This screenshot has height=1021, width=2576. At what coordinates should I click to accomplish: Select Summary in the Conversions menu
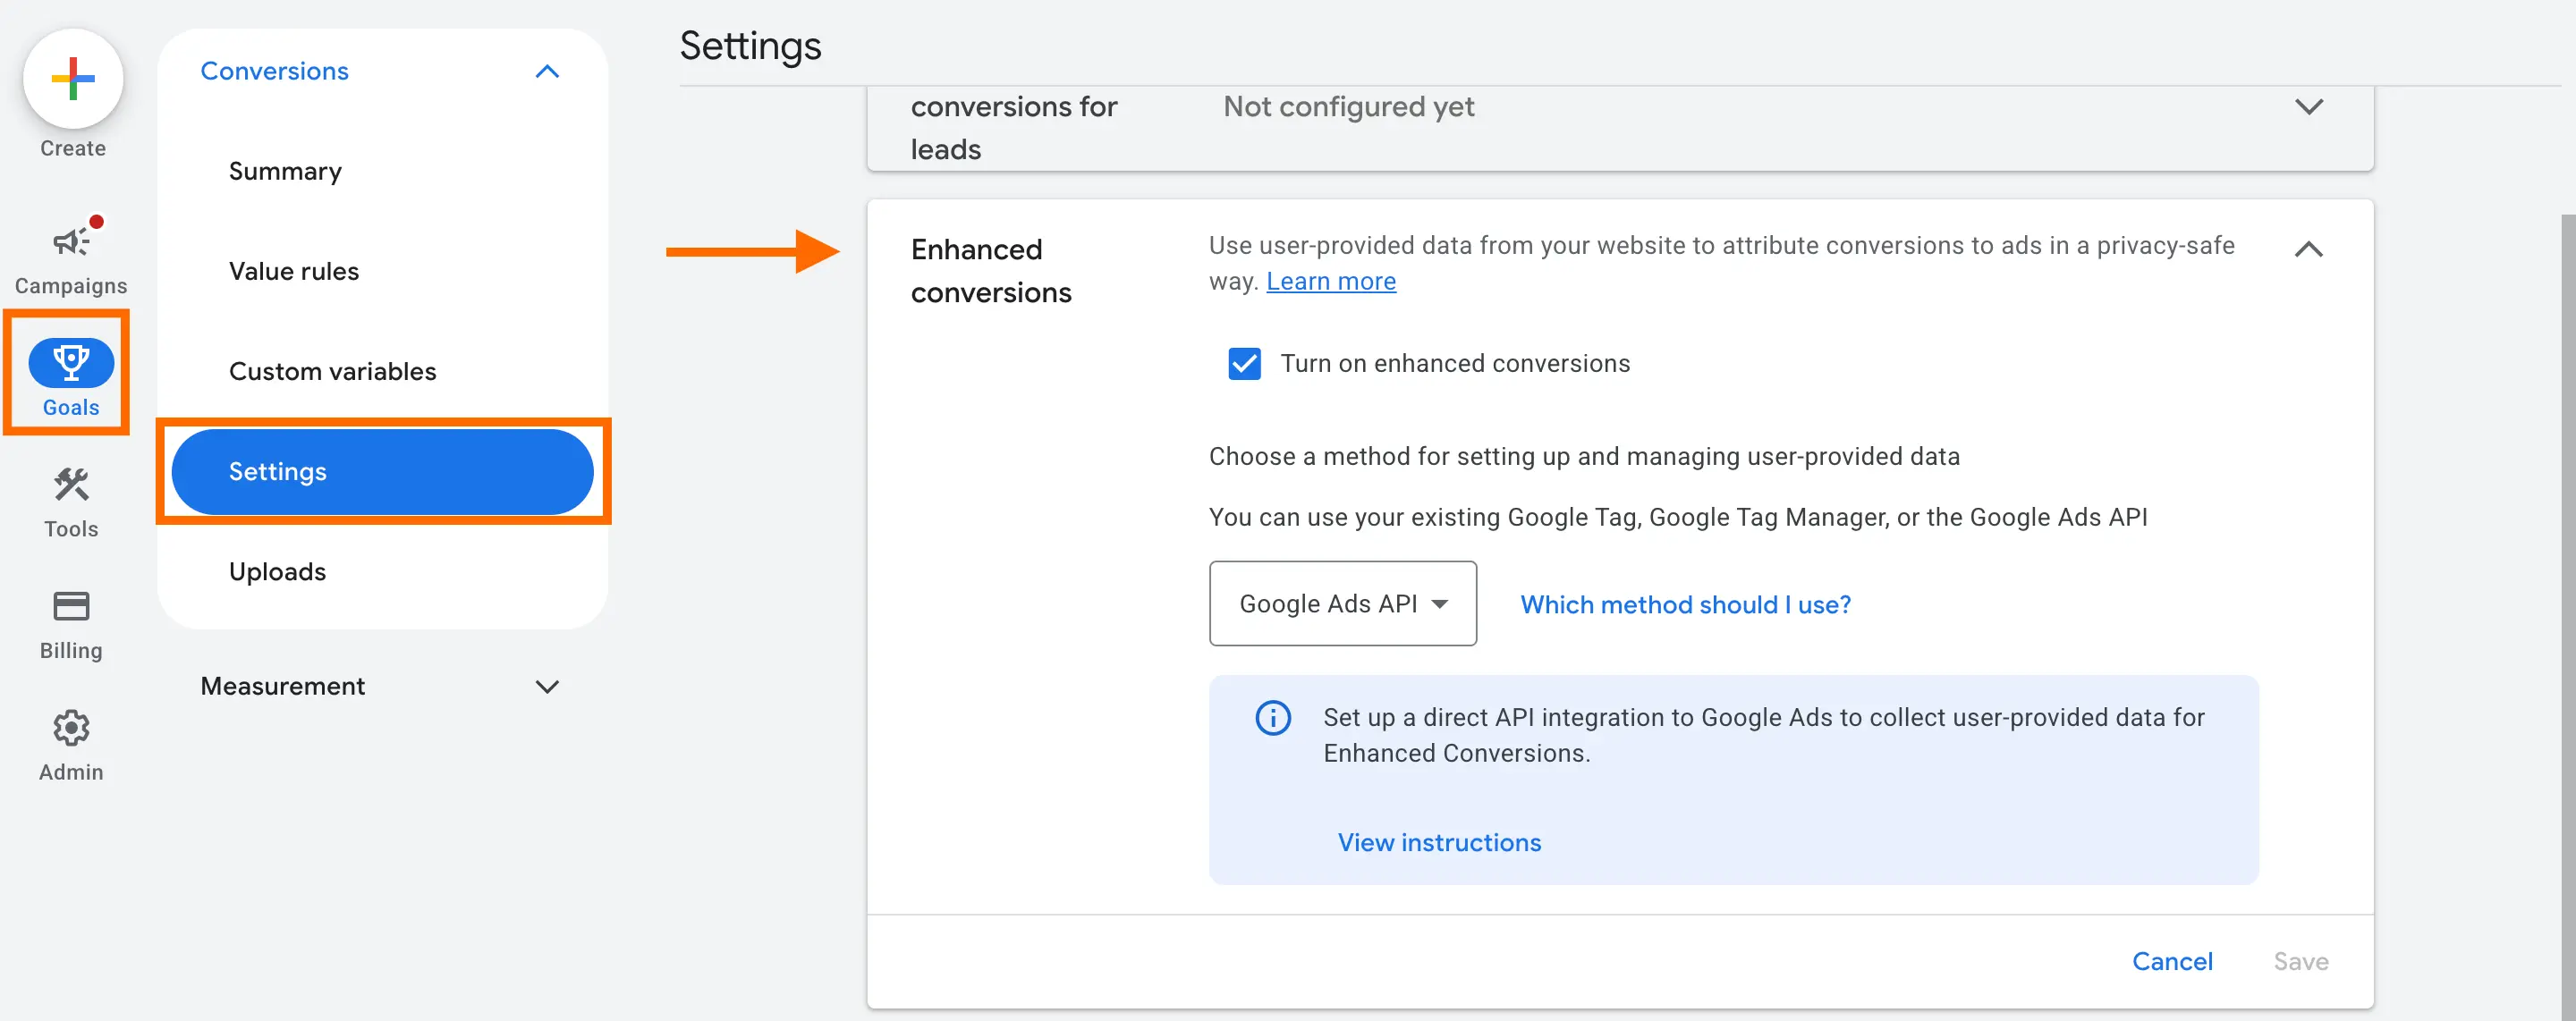pos(285,171)
